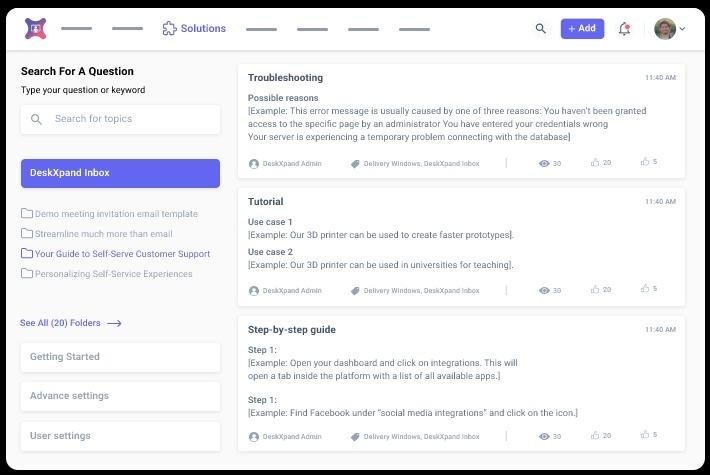Click the folder icon beside Demo meeting invitation email template
Image resolution: width=710 pixels, height=475 pixels.
(x=26, y=214)
